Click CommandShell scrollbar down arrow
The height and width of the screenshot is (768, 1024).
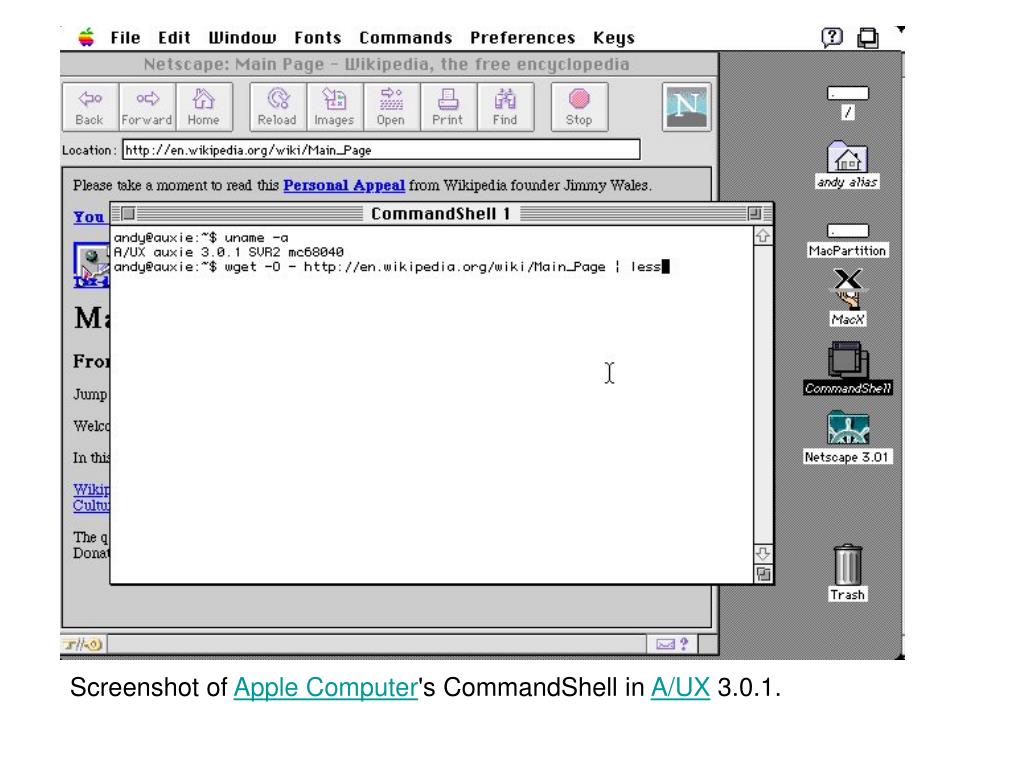pos(763,554)
